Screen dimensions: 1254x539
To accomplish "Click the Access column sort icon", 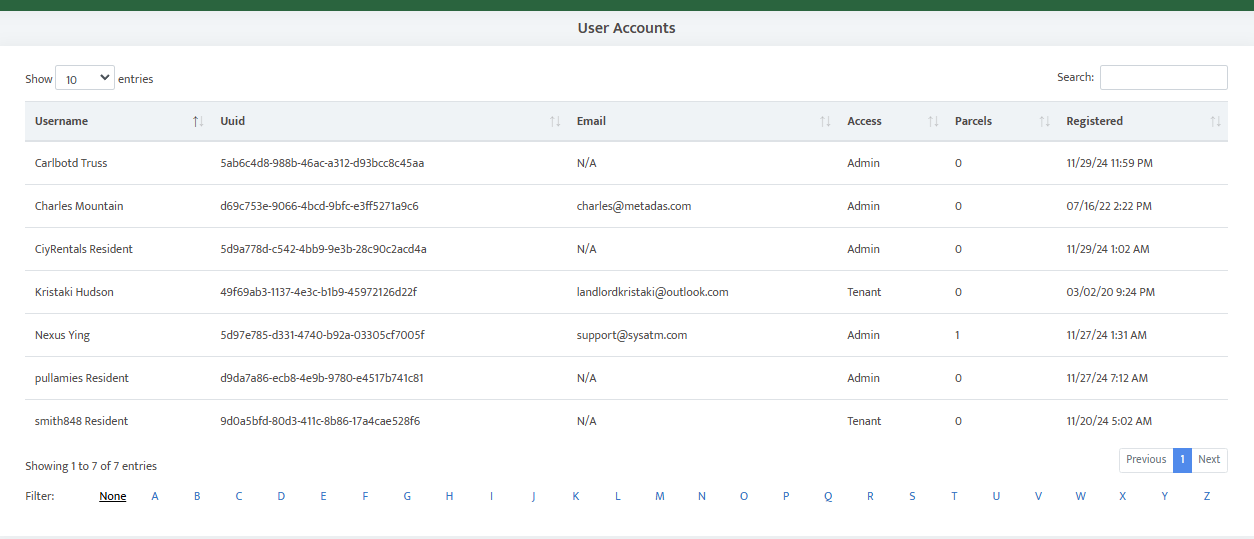I will pos(933,121).
